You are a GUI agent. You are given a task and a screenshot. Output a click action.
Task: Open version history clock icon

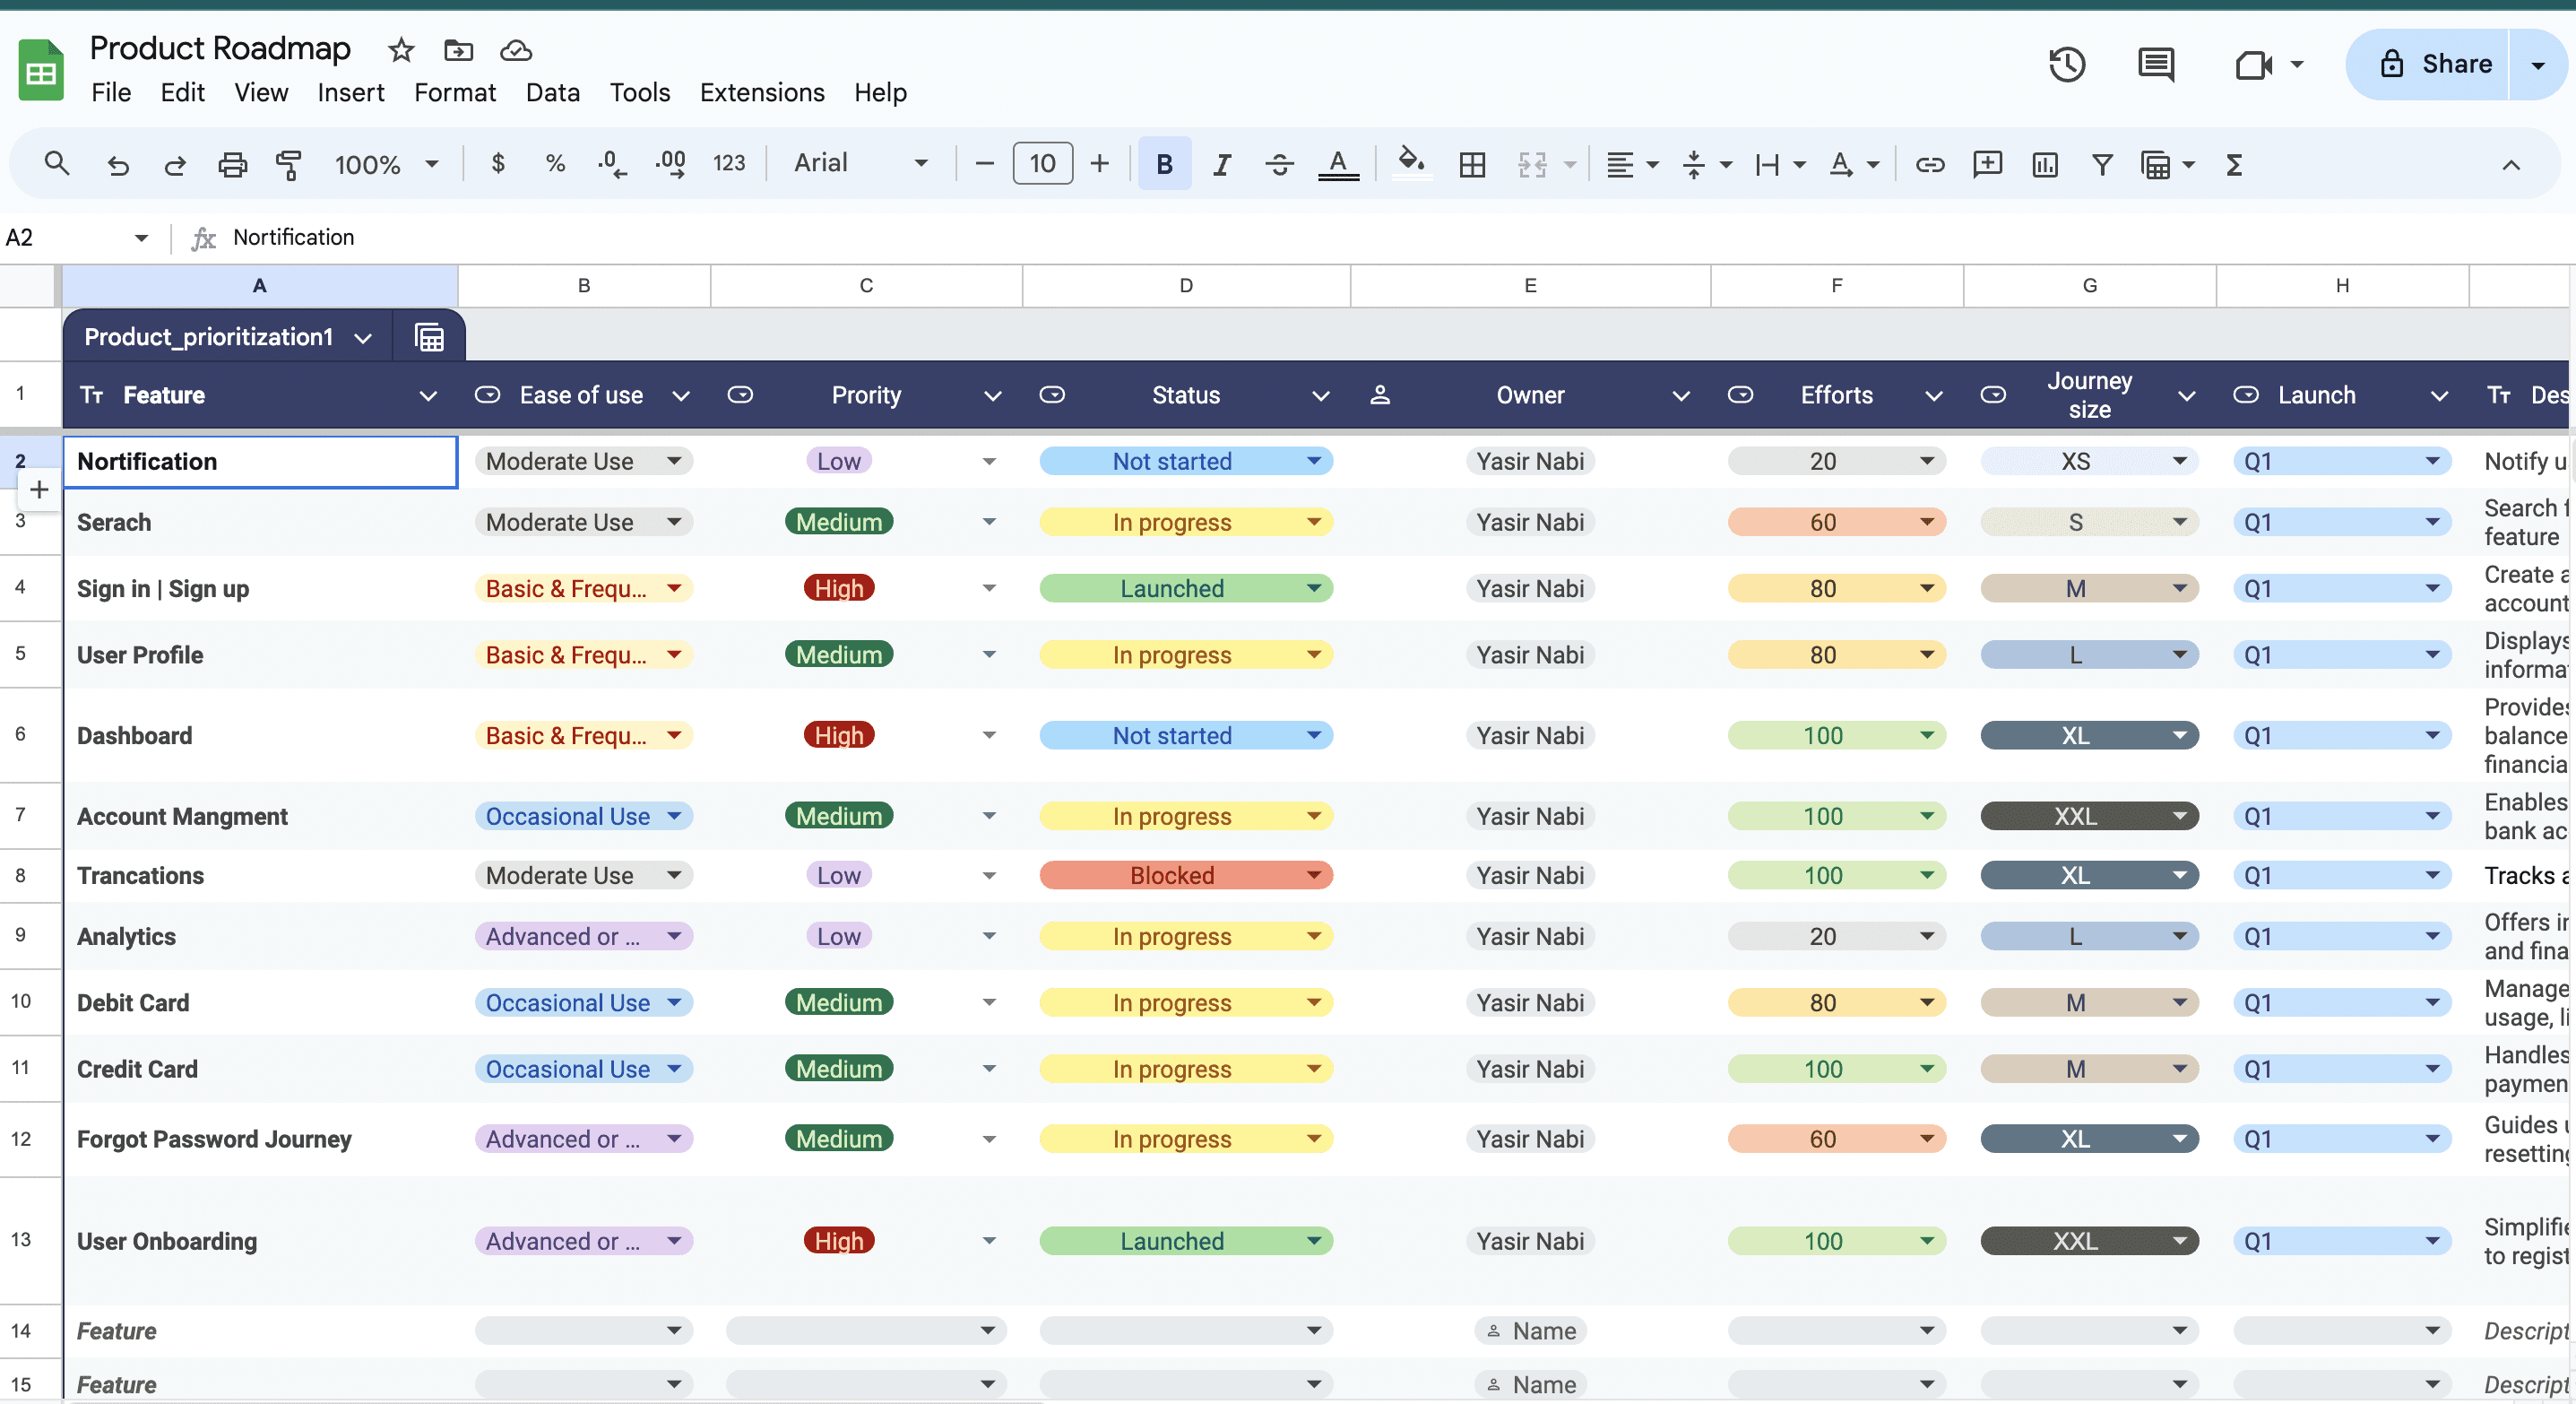tap(2066, 64)
